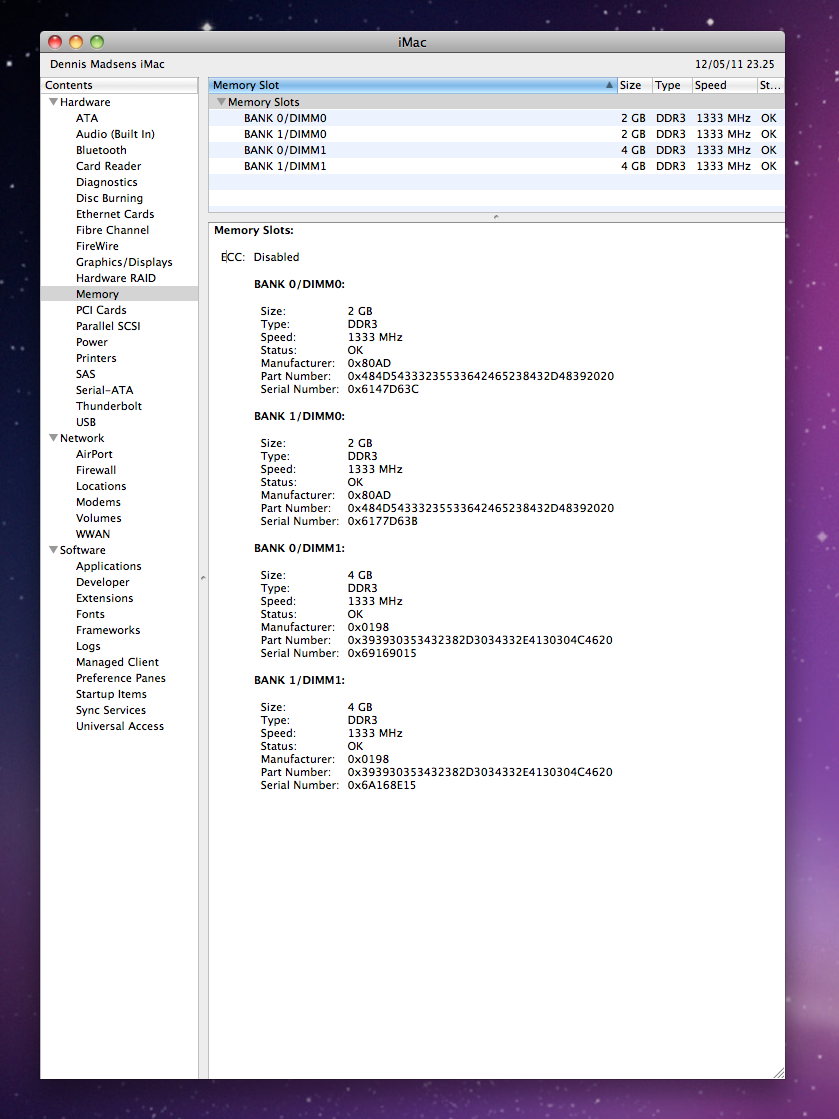Select SAS in the Hardware list

click(86, 374)
